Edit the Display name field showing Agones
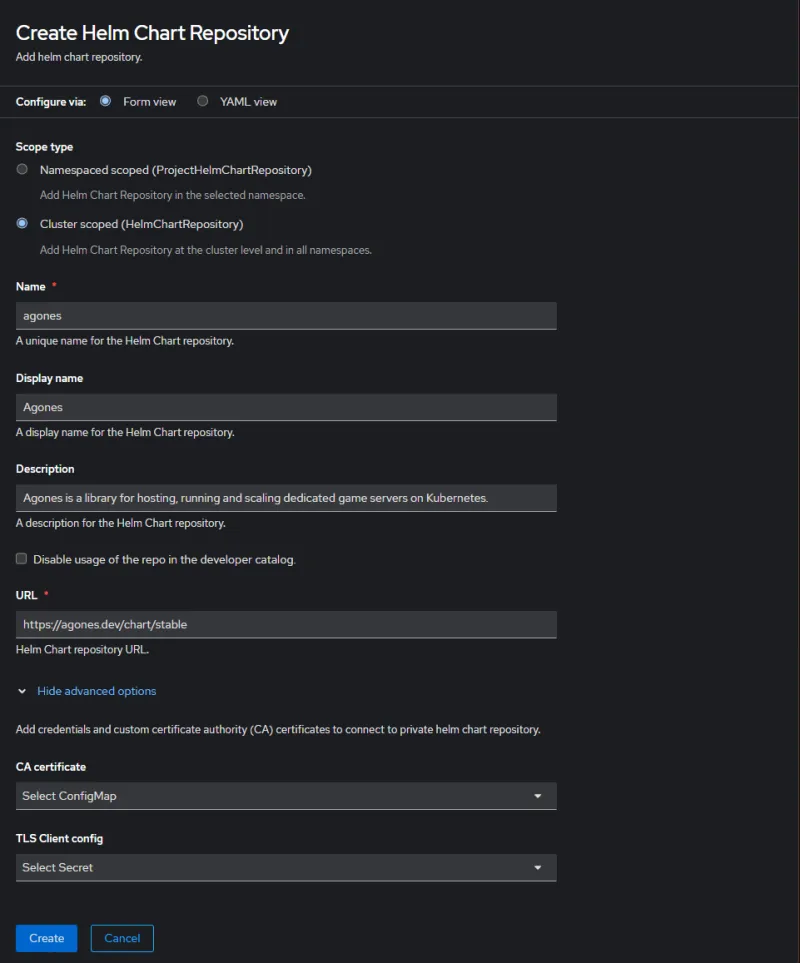This screenshot has width=800, height=963. [x=286, y=406]
